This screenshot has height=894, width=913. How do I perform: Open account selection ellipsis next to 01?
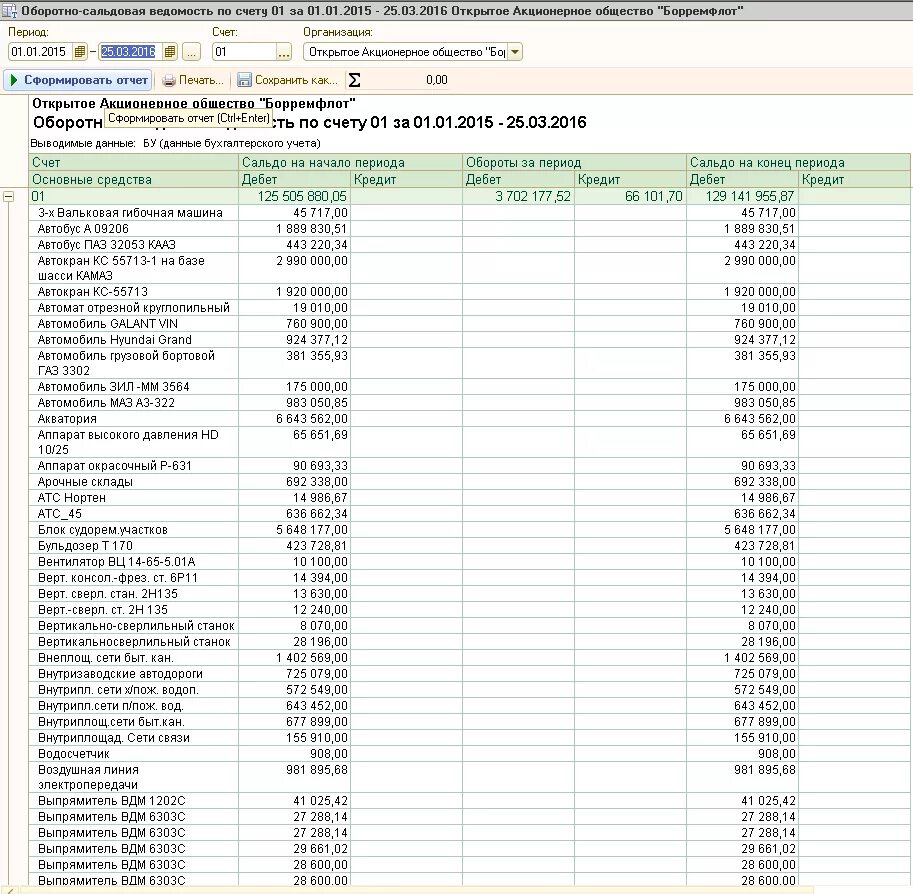click(284, 52)
